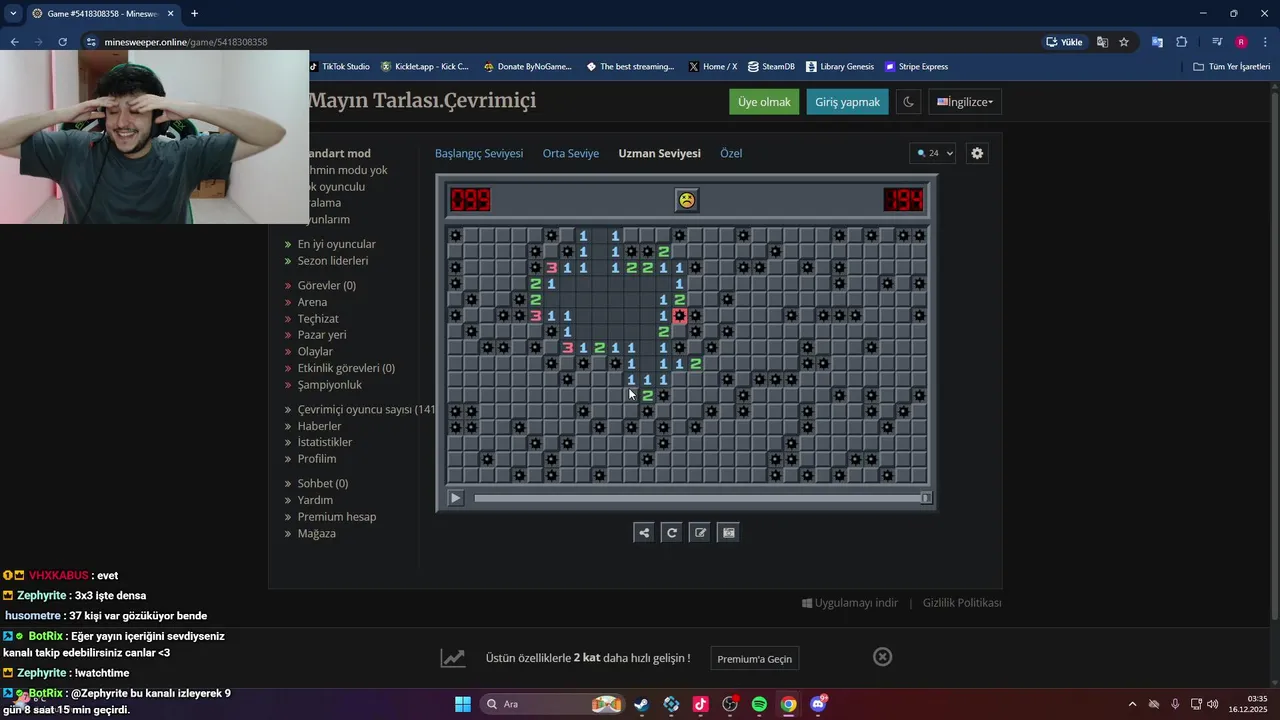
Task: Open En iyi oyuncular link
Action: 337,244
